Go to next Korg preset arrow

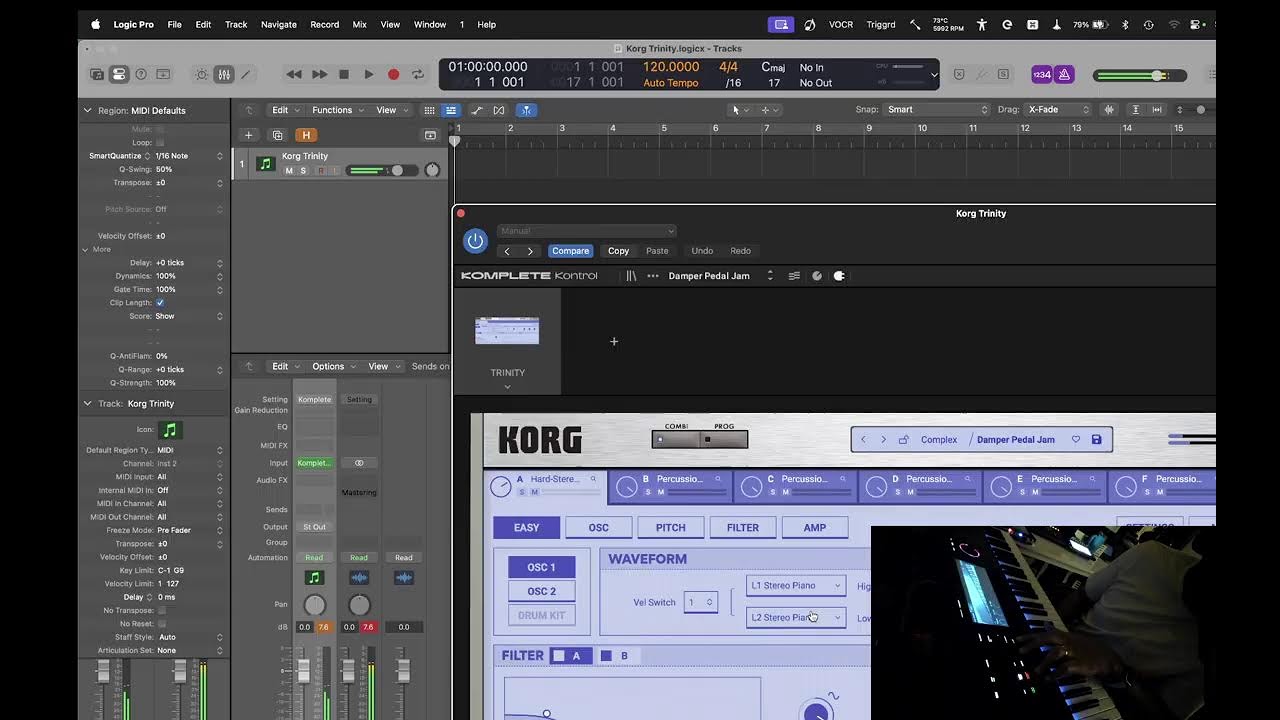pyautogui.click(x=883, y=440)
